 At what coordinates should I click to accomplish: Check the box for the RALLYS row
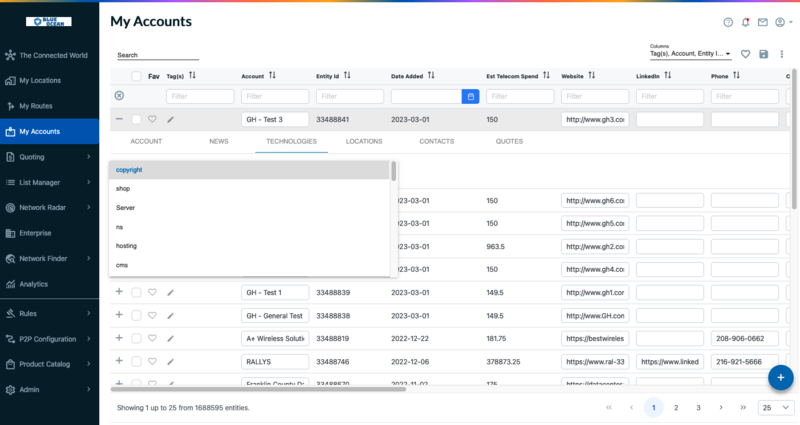(x=136, y=361)
